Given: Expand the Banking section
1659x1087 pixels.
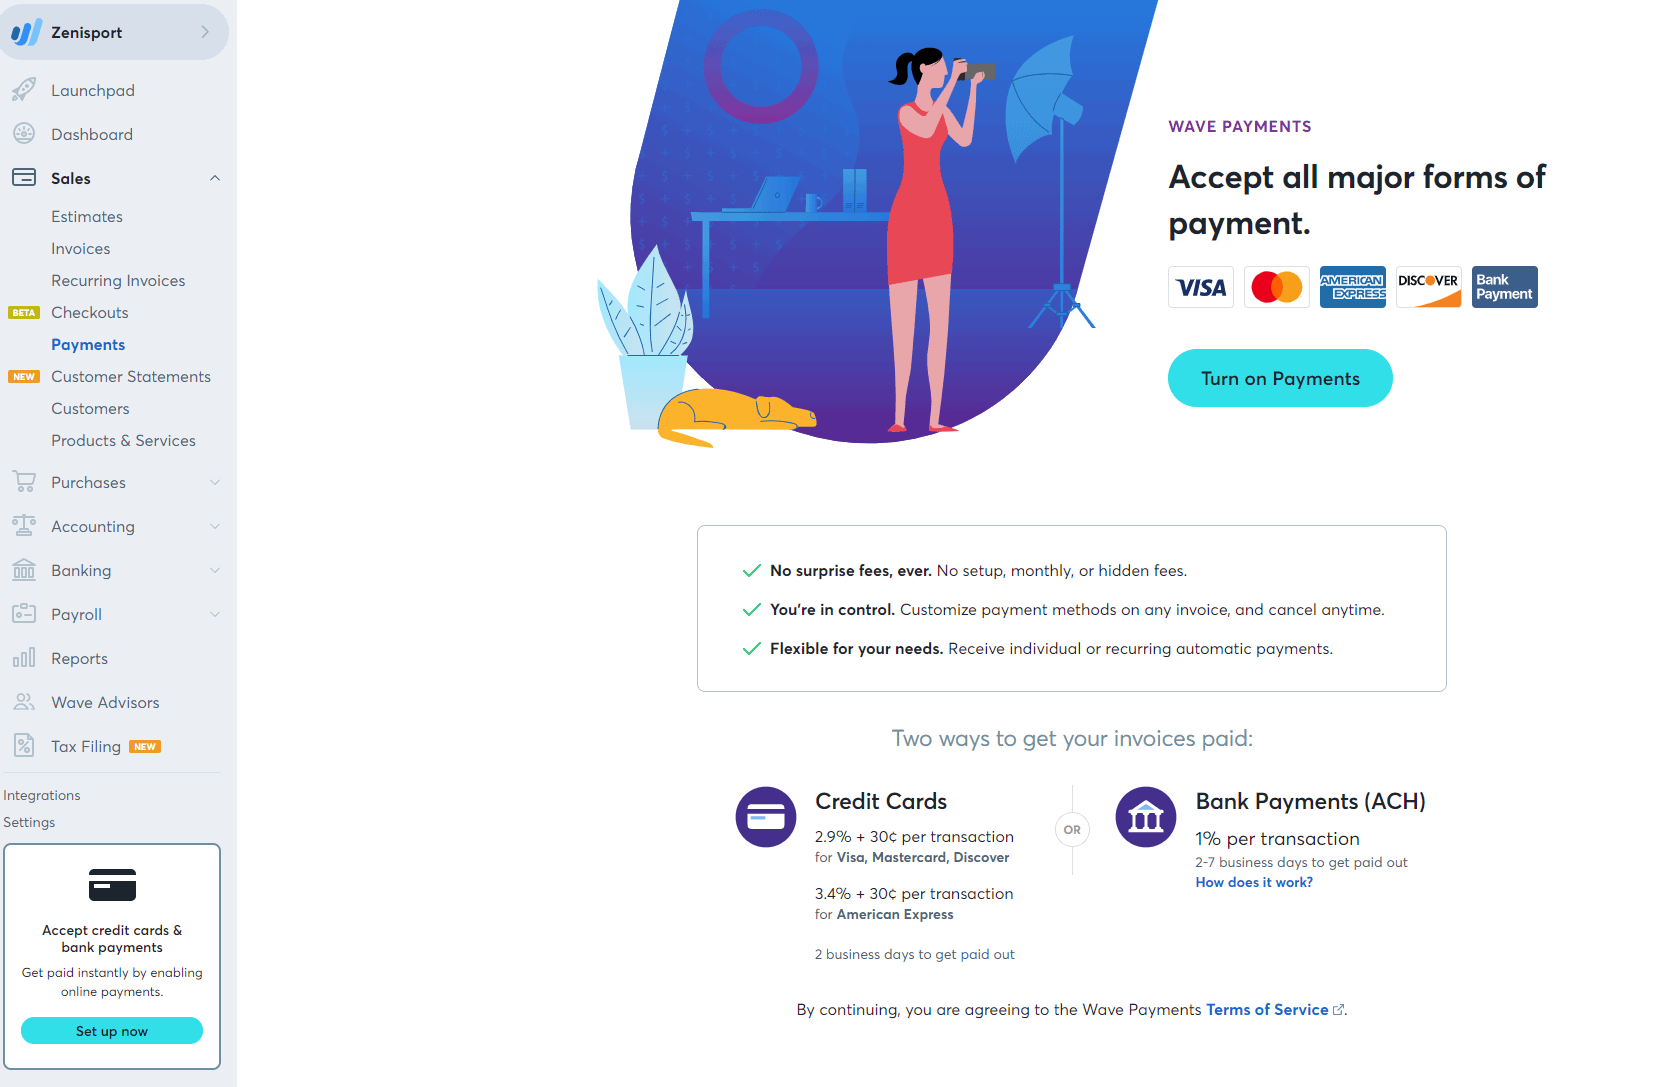Looking at the screenshot, I should (215, 569).
